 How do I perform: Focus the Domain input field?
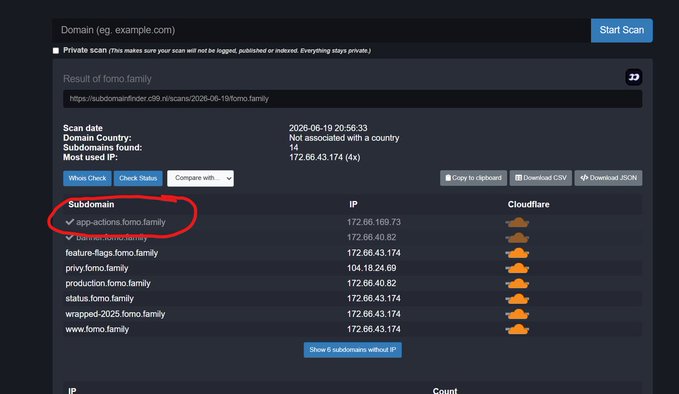pyautogui.click(x=321, y=30)
